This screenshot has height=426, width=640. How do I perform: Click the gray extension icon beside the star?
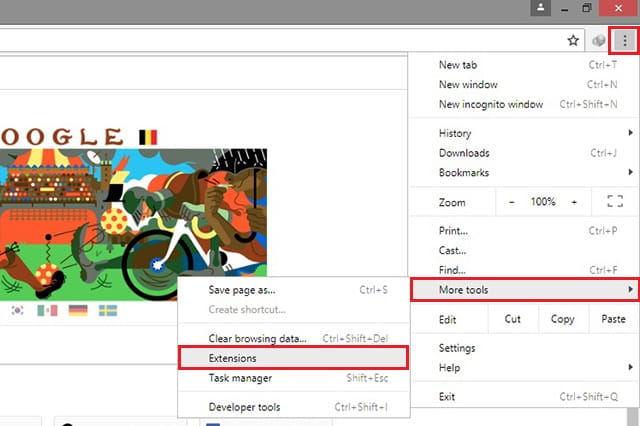(598, 40)
